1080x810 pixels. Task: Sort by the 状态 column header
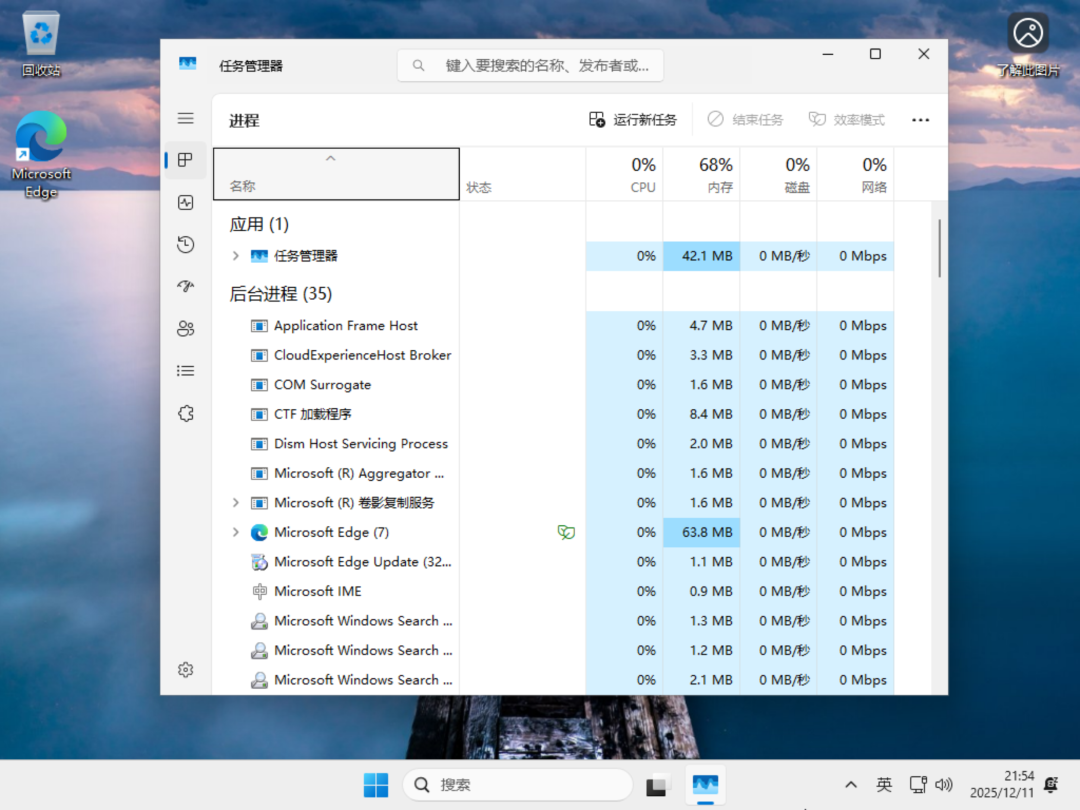tap(523, 174)
